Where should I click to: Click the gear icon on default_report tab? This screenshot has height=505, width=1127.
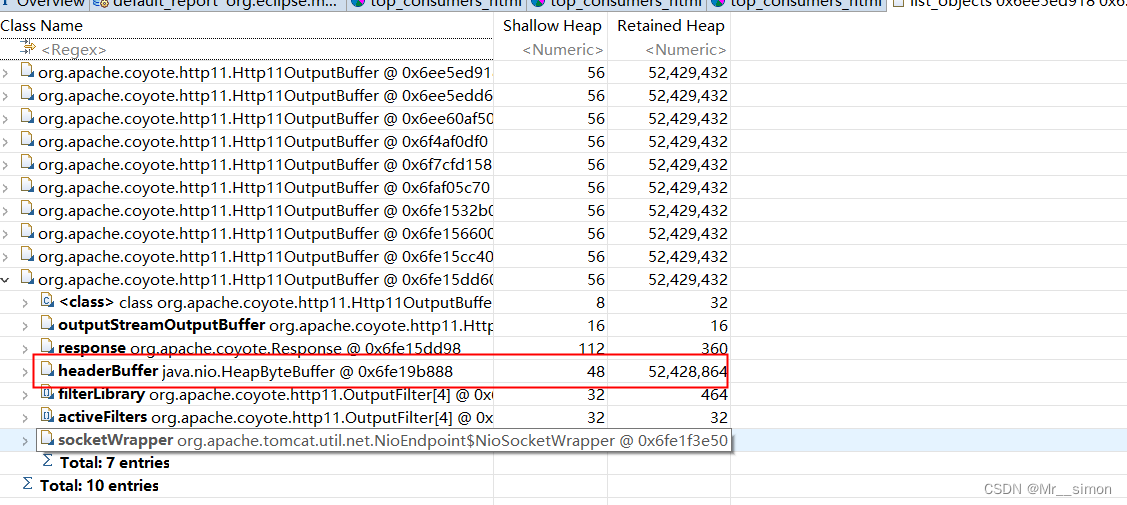(x=101, y=4)
